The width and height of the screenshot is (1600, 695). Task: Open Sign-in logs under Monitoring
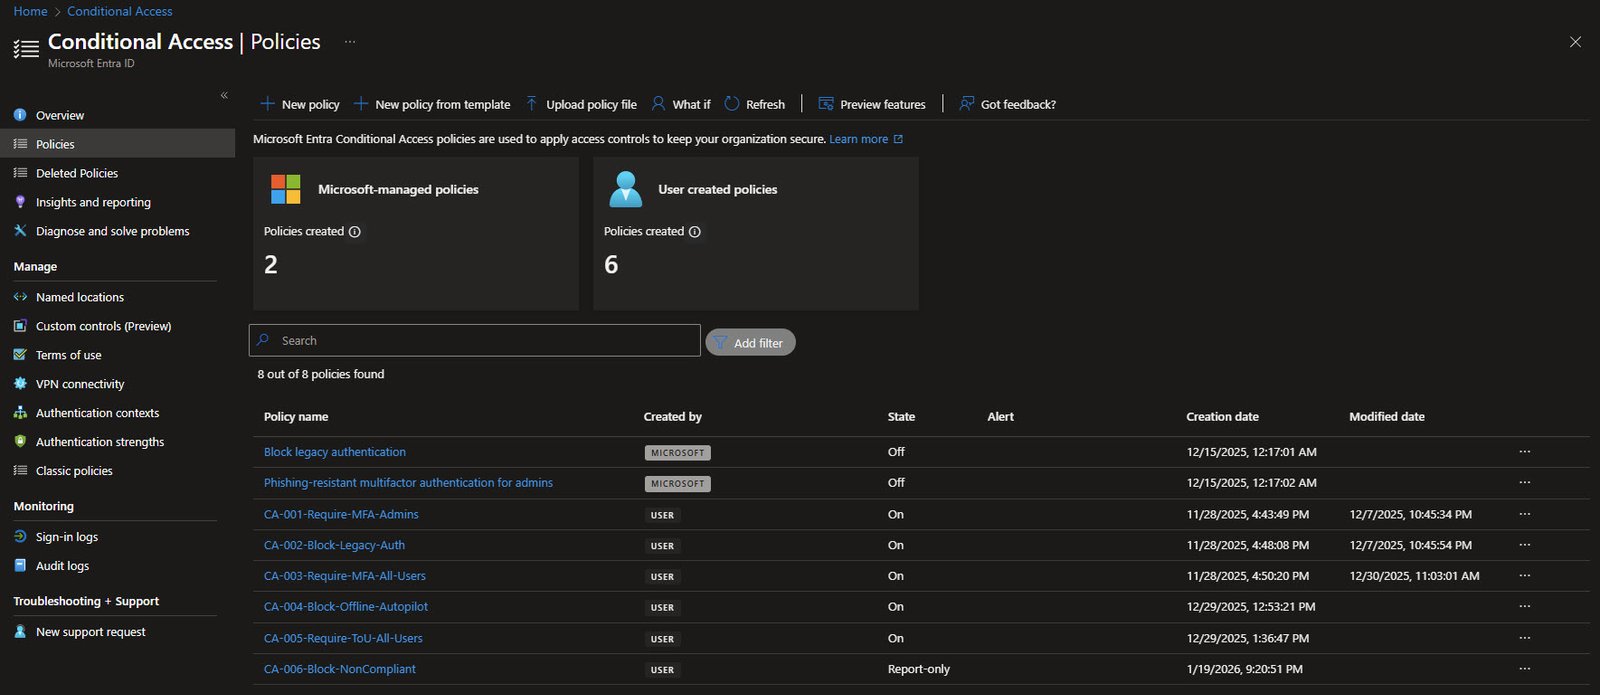67,537
